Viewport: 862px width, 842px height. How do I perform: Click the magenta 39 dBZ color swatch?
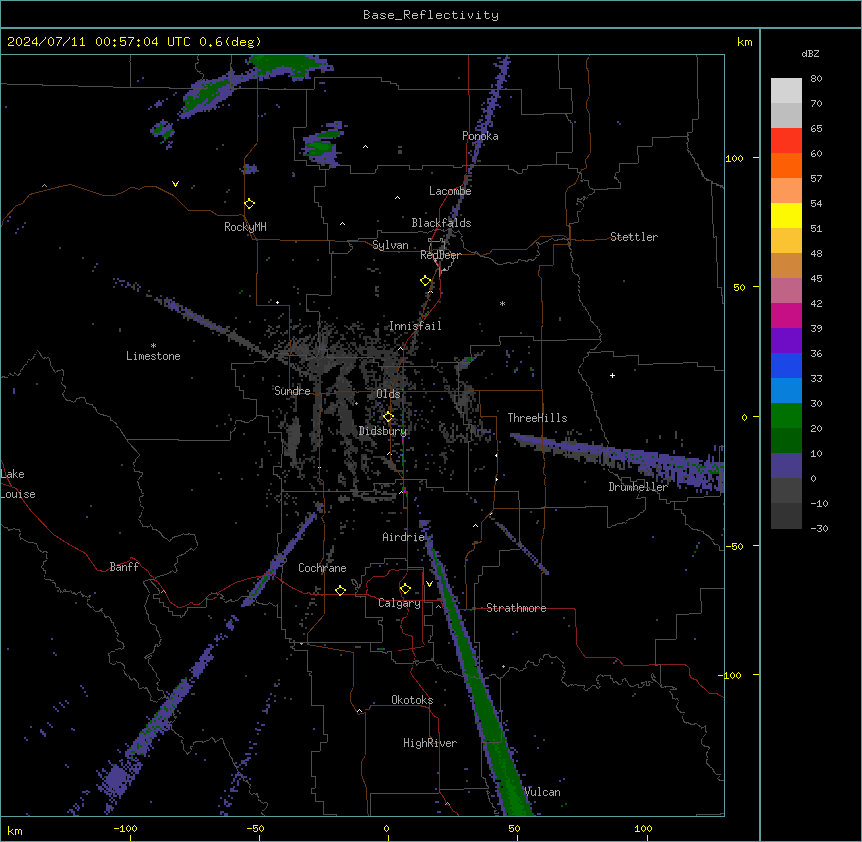coord(786,315)
